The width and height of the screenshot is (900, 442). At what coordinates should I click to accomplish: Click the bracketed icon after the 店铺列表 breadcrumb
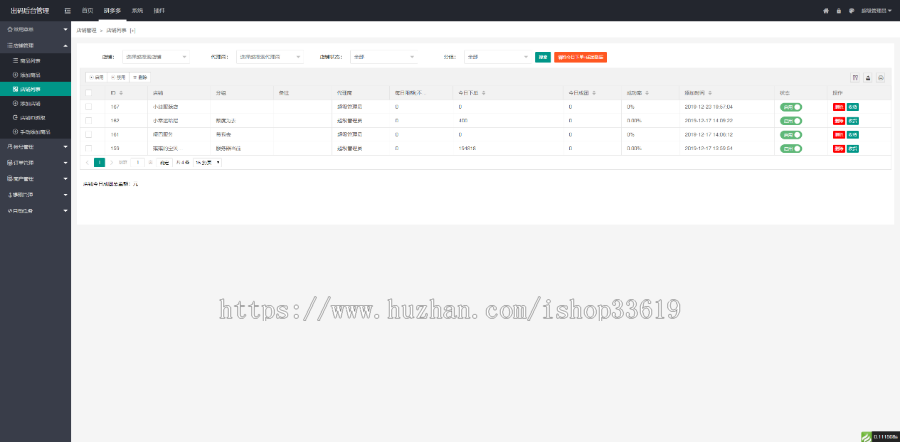[x=133, y=30]
